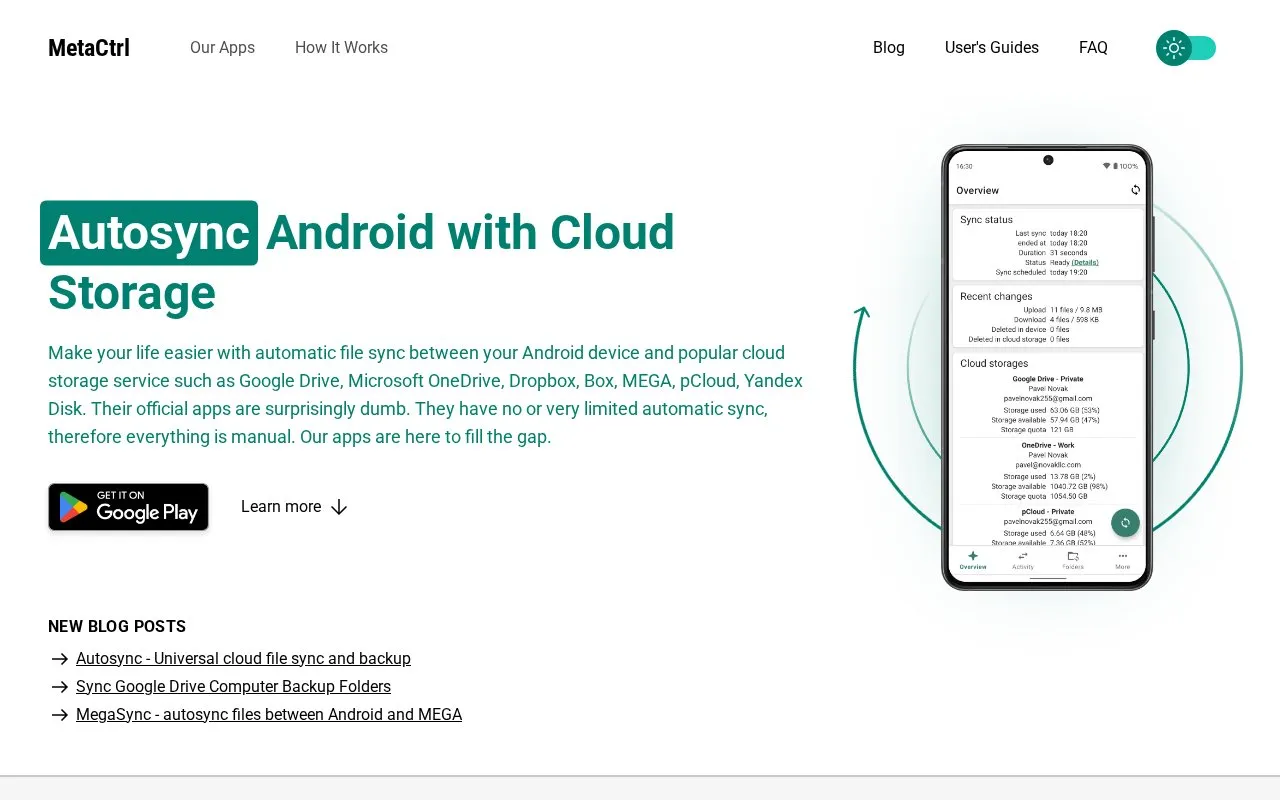Viewport: 1280px width, 800px height.
Task: Open the Our Apps menu
Action: (222, 48)
